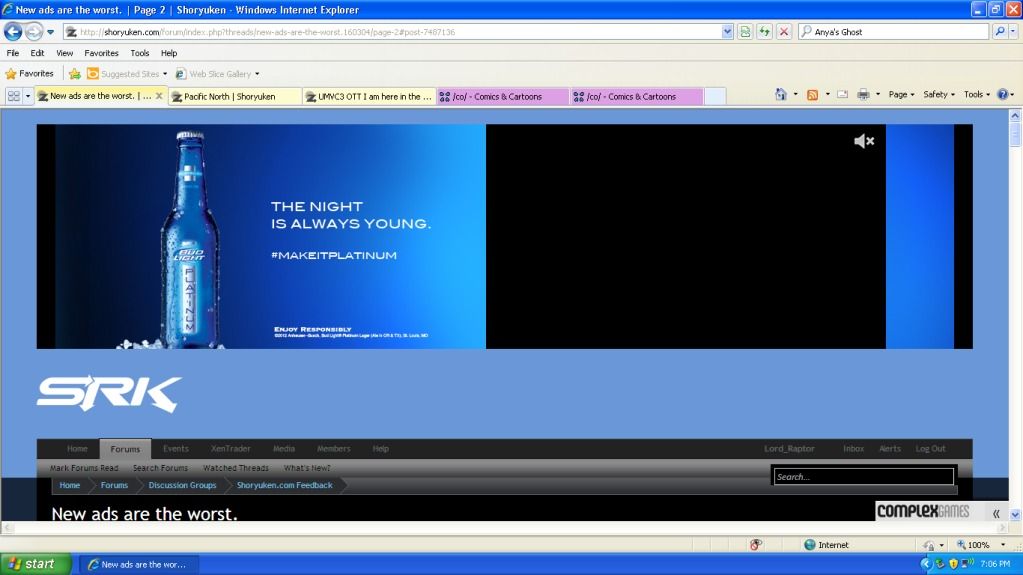Viewport: 1023px width, 575px height.
Task: Click the vertical scrollbar down arrow
Action: [x=1015, y=515]
